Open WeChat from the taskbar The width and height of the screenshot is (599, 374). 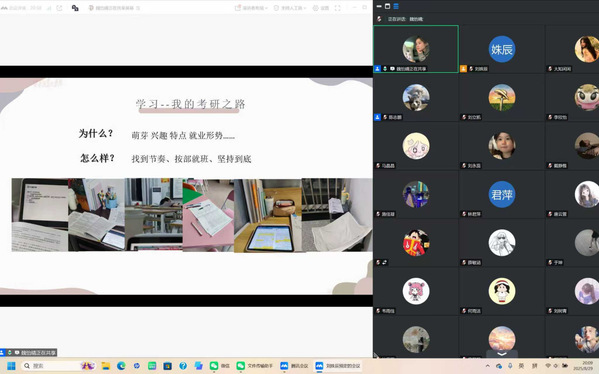[219, 366]
